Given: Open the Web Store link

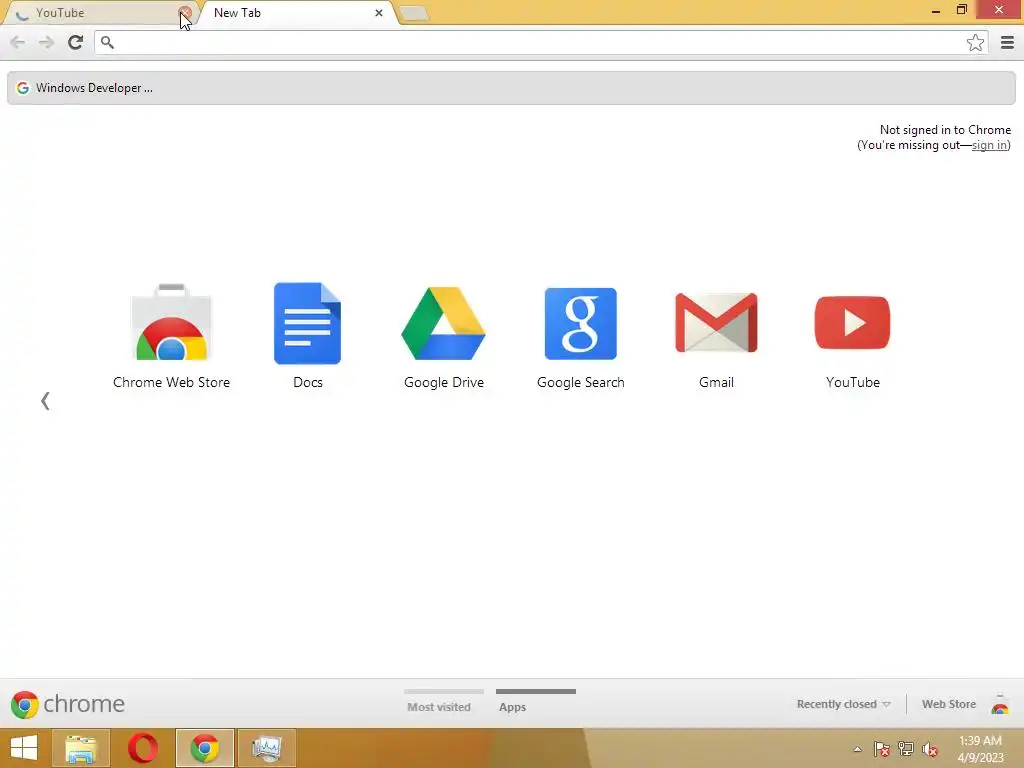Looking at the screenshot, I should 948,704.
